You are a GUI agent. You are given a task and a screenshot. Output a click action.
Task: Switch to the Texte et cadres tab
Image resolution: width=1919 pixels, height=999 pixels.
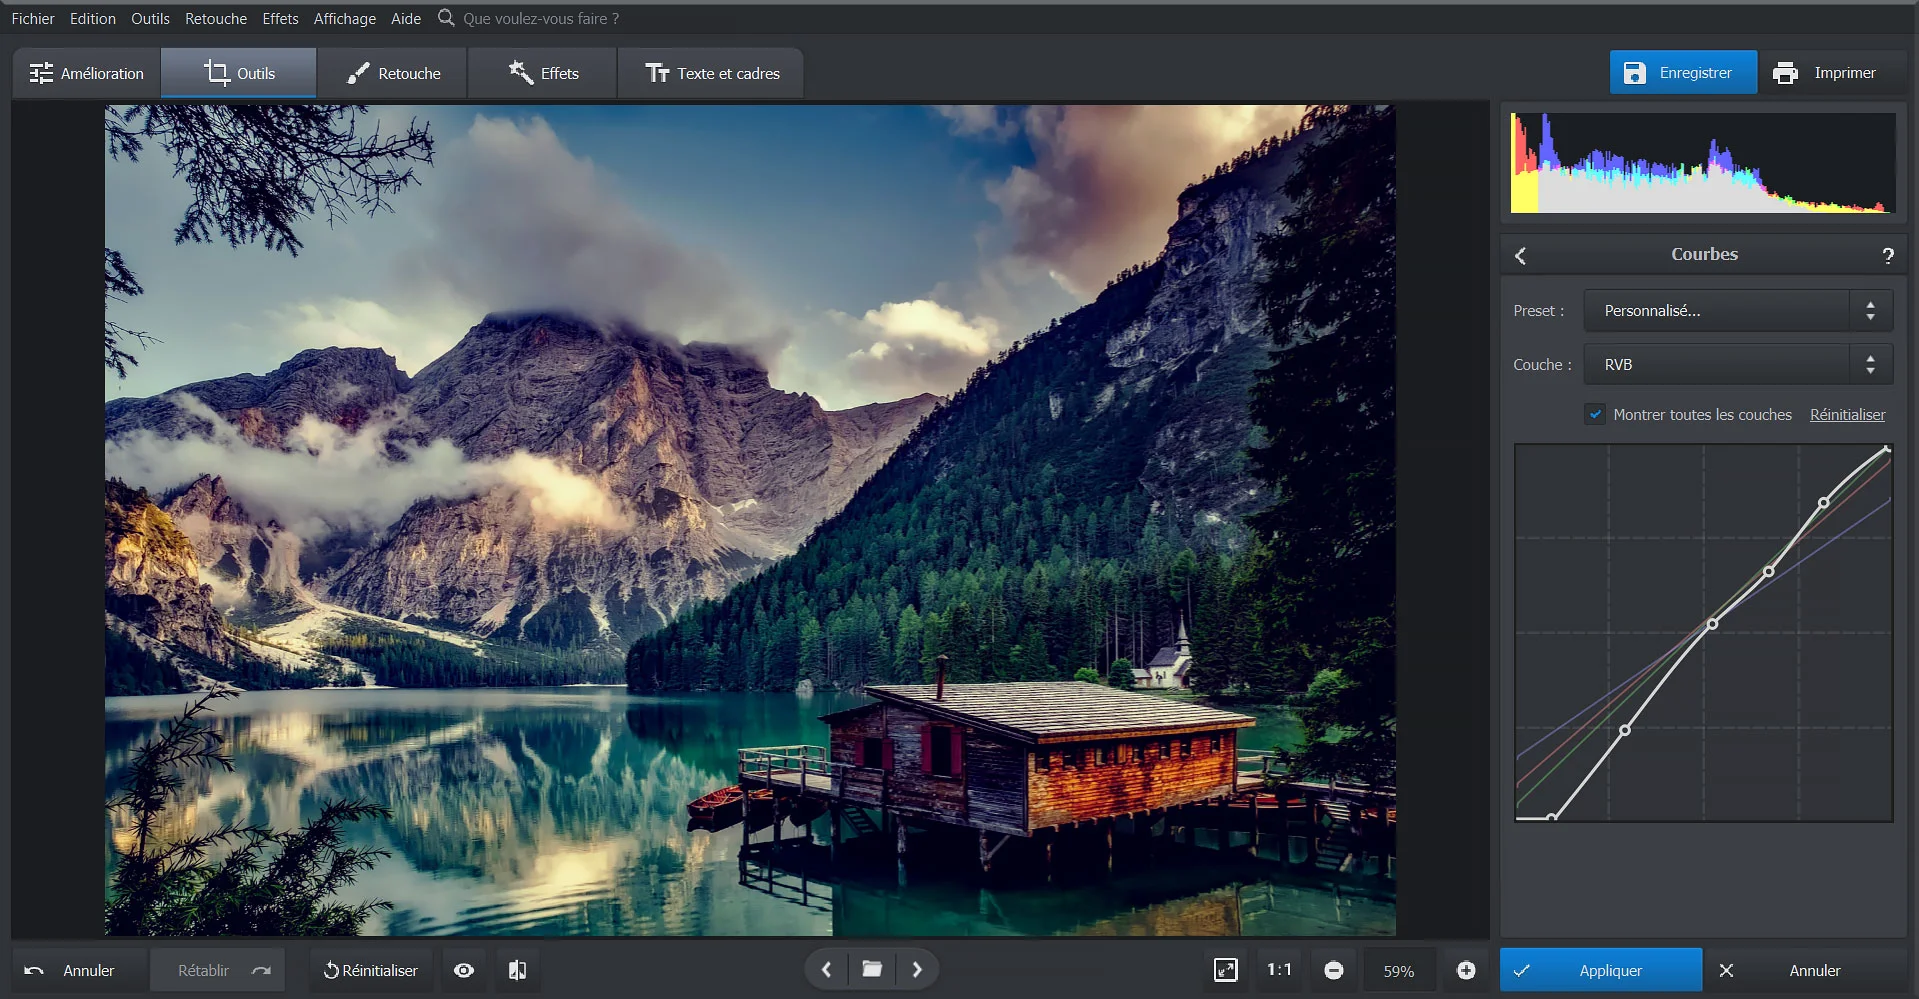[x=711, y=73]
